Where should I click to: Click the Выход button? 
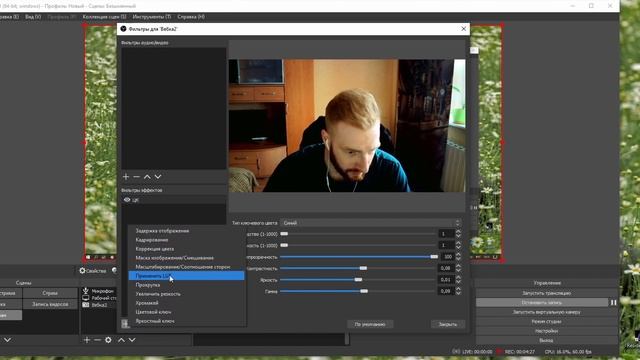(547, 340)
